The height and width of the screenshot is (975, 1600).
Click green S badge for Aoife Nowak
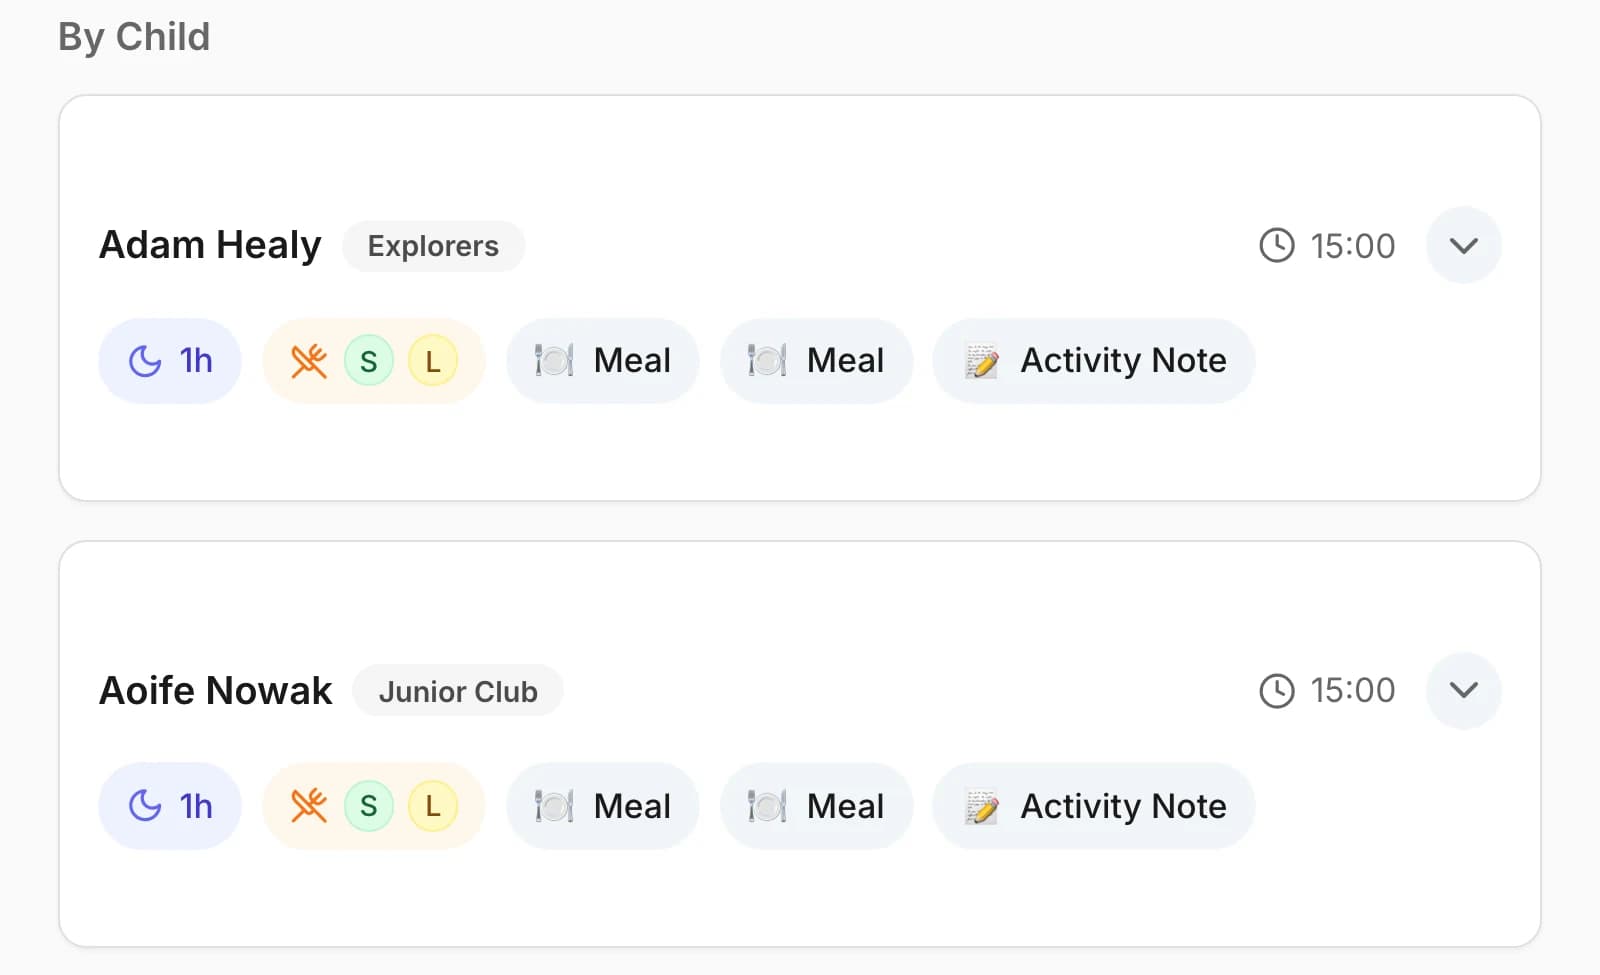369,806
